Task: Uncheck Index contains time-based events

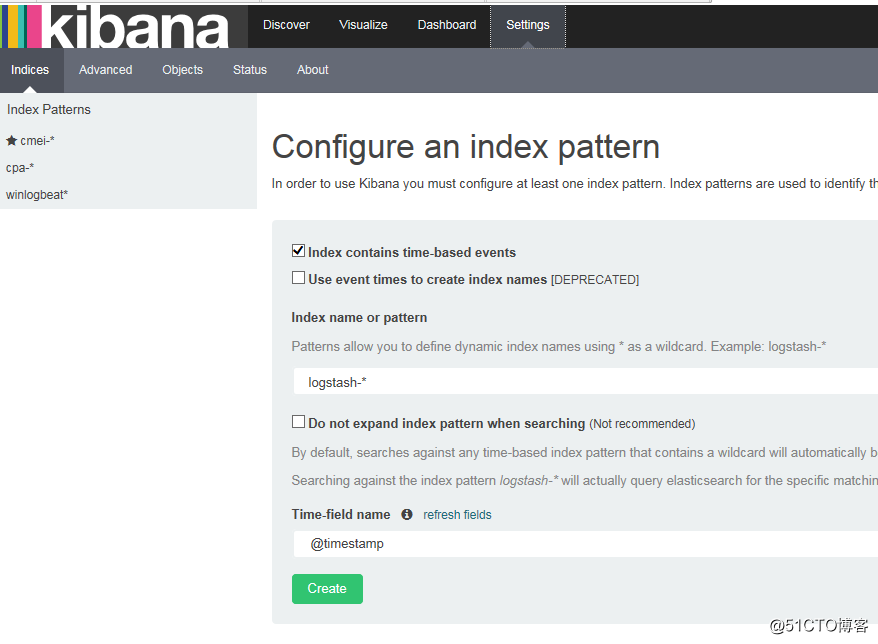Action: (298, 251)
